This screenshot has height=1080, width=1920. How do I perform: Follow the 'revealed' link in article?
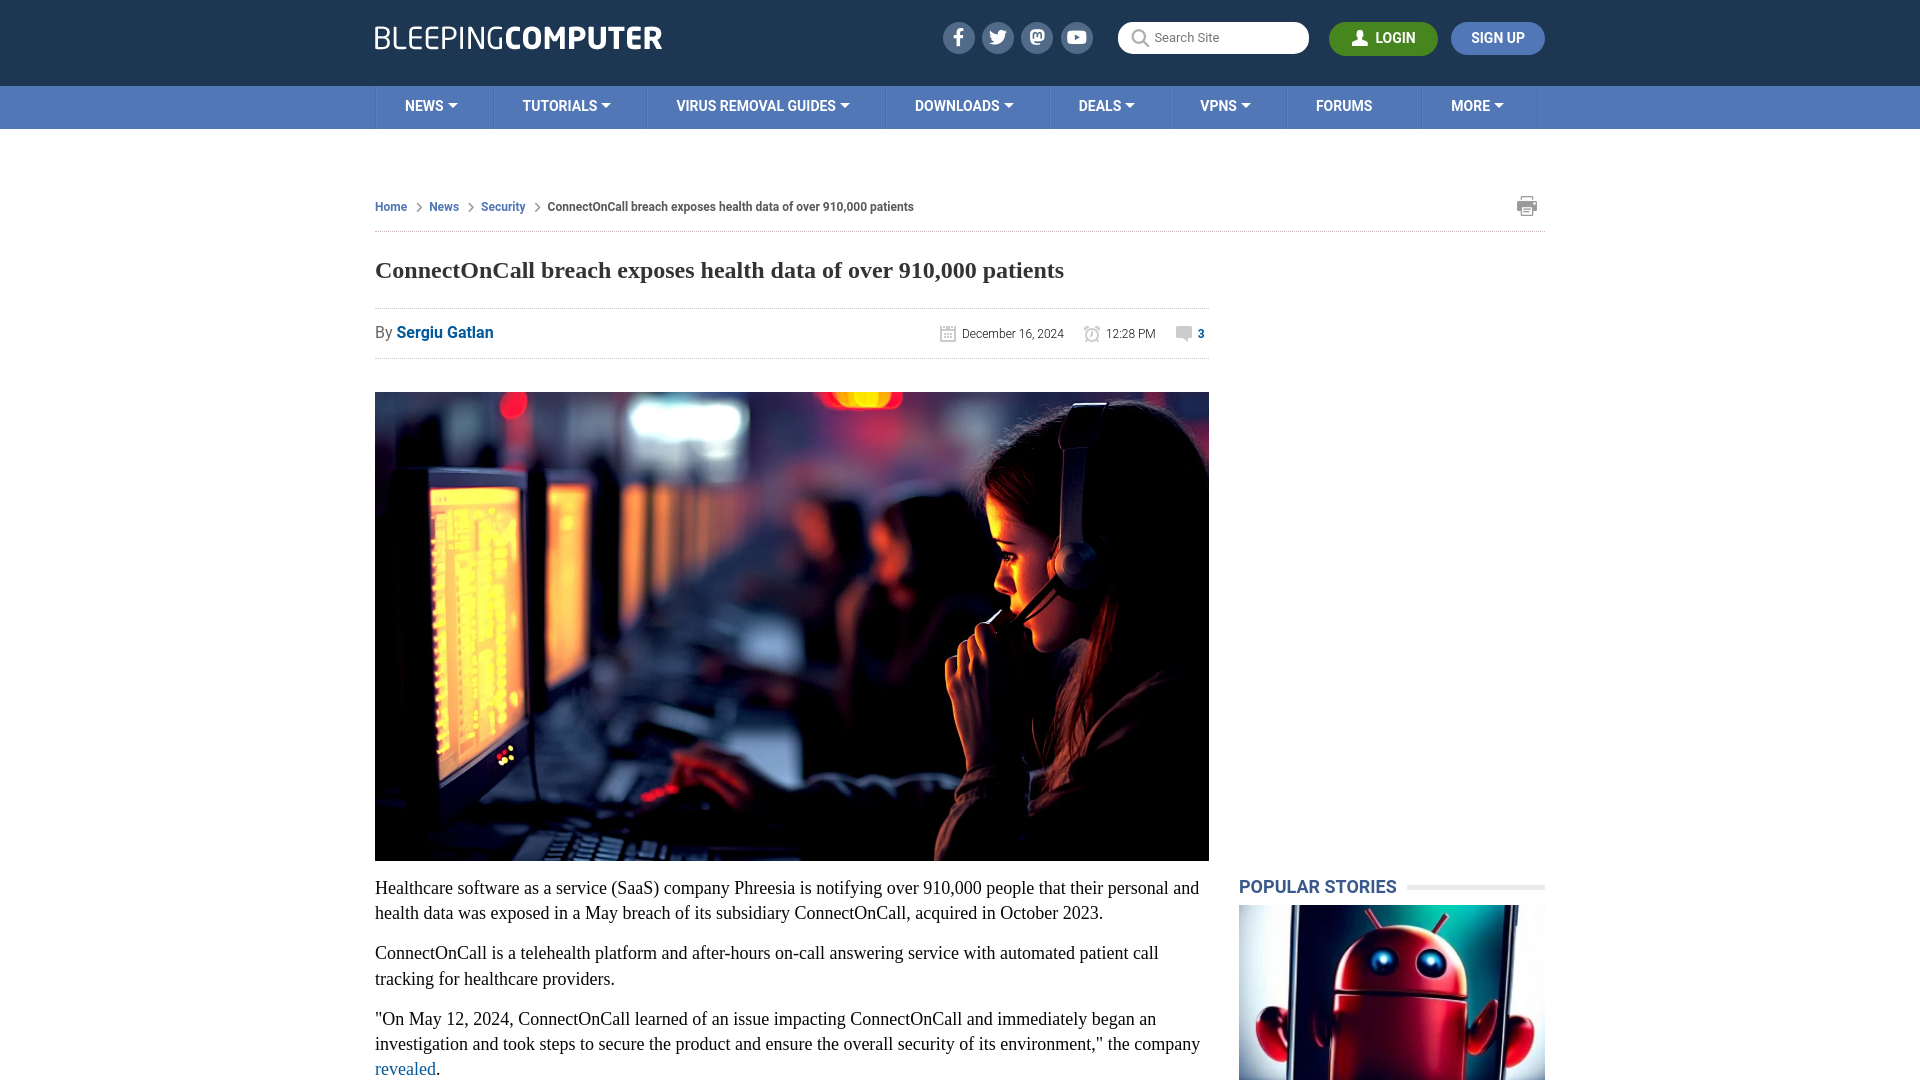click(405, 1069)
